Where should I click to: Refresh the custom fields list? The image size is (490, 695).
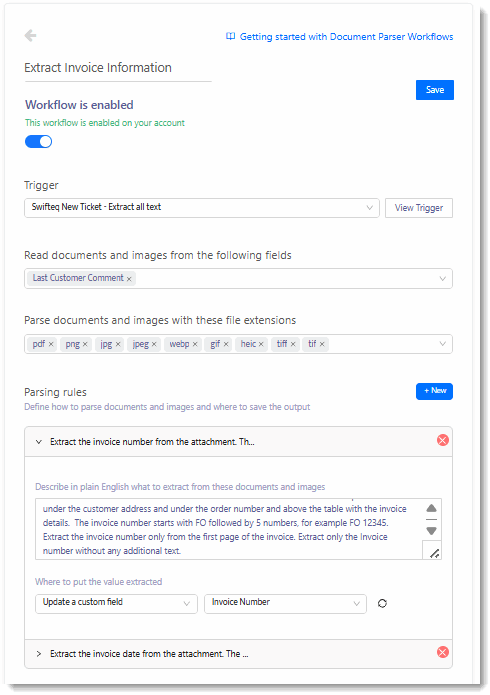coord(382,603)
